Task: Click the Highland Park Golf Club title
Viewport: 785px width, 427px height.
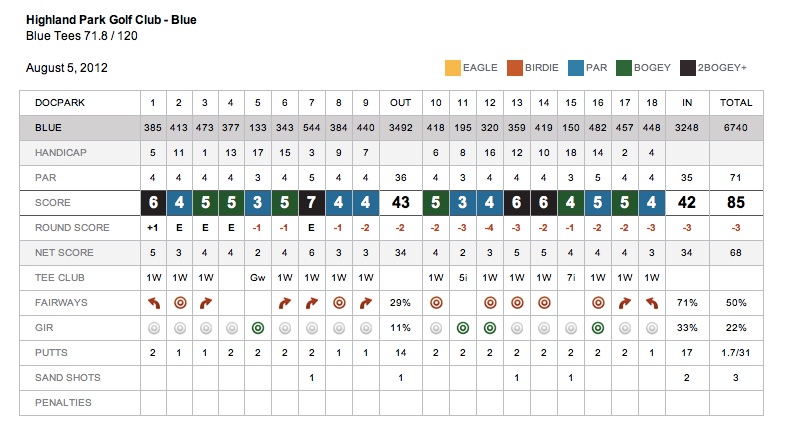Action: [110, 19]
